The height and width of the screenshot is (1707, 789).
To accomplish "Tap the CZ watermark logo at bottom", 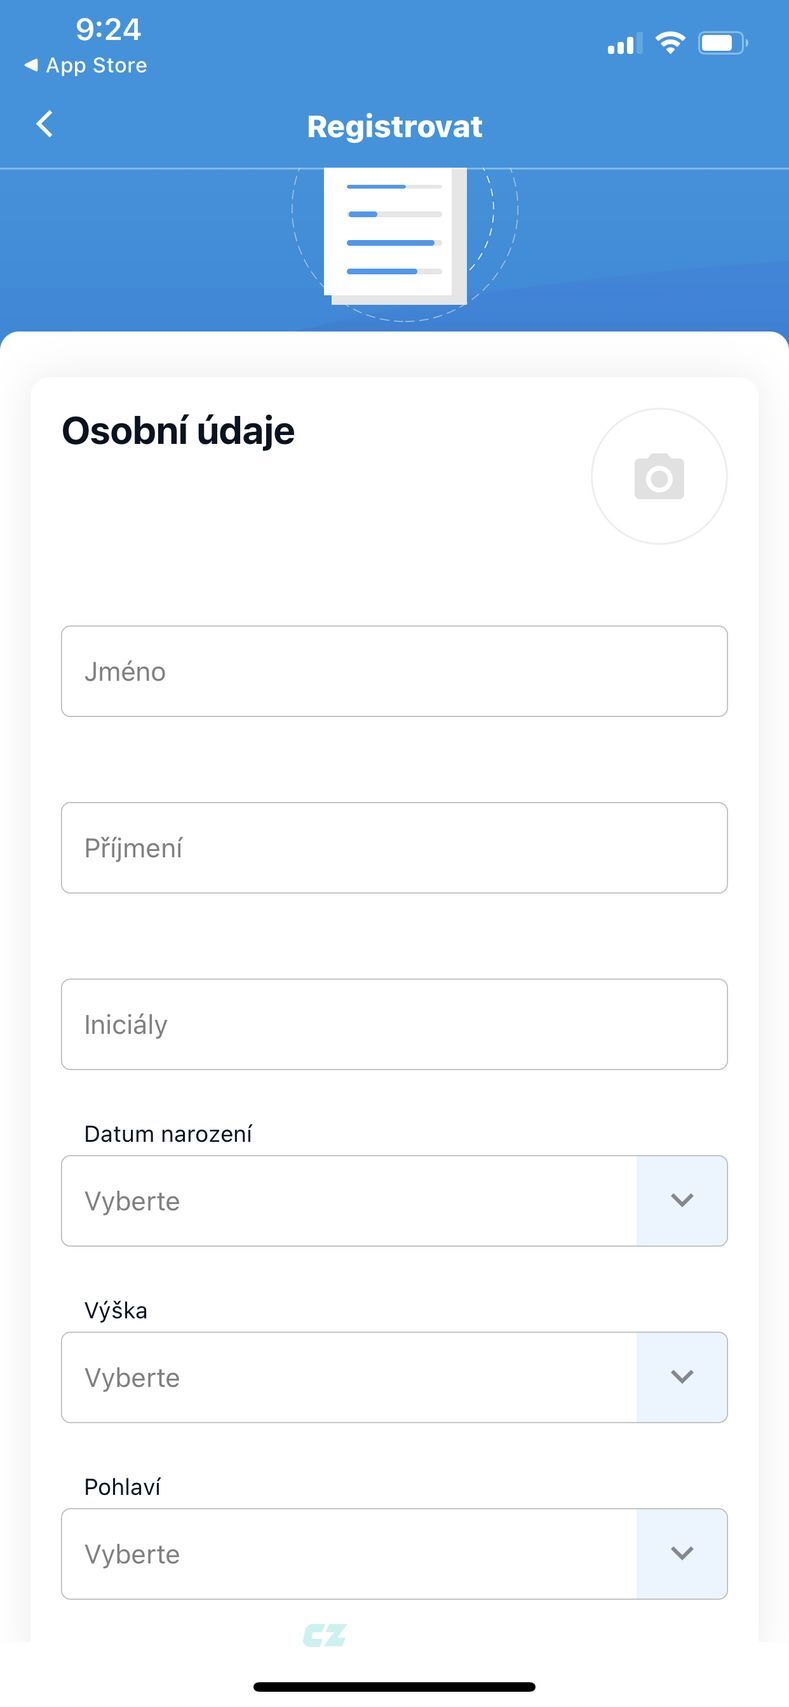I will click(324, 1635).
